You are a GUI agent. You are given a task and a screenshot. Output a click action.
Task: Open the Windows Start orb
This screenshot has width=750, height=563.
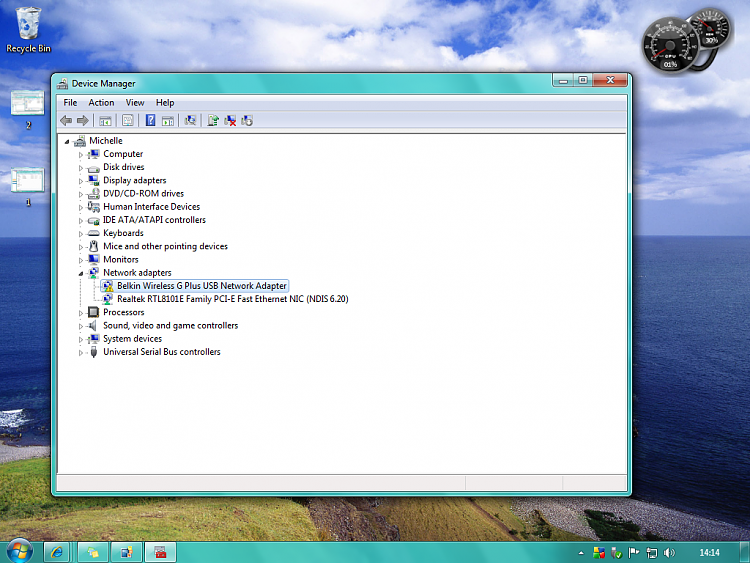click(20, 551)
